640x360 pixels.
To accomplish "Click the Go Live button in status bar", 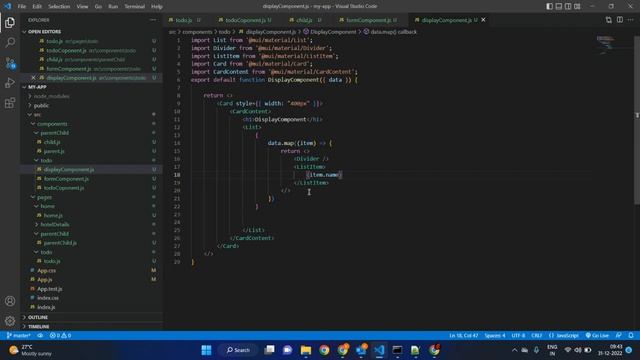I will (597, 336).
